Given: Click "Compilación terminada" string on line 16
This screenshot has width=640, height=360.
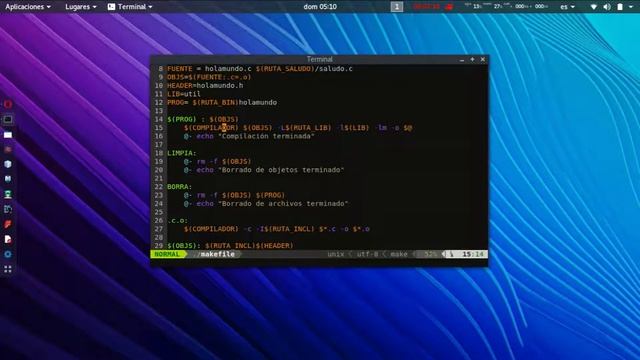Looking at the screenshot, I should tap(266, 136).
